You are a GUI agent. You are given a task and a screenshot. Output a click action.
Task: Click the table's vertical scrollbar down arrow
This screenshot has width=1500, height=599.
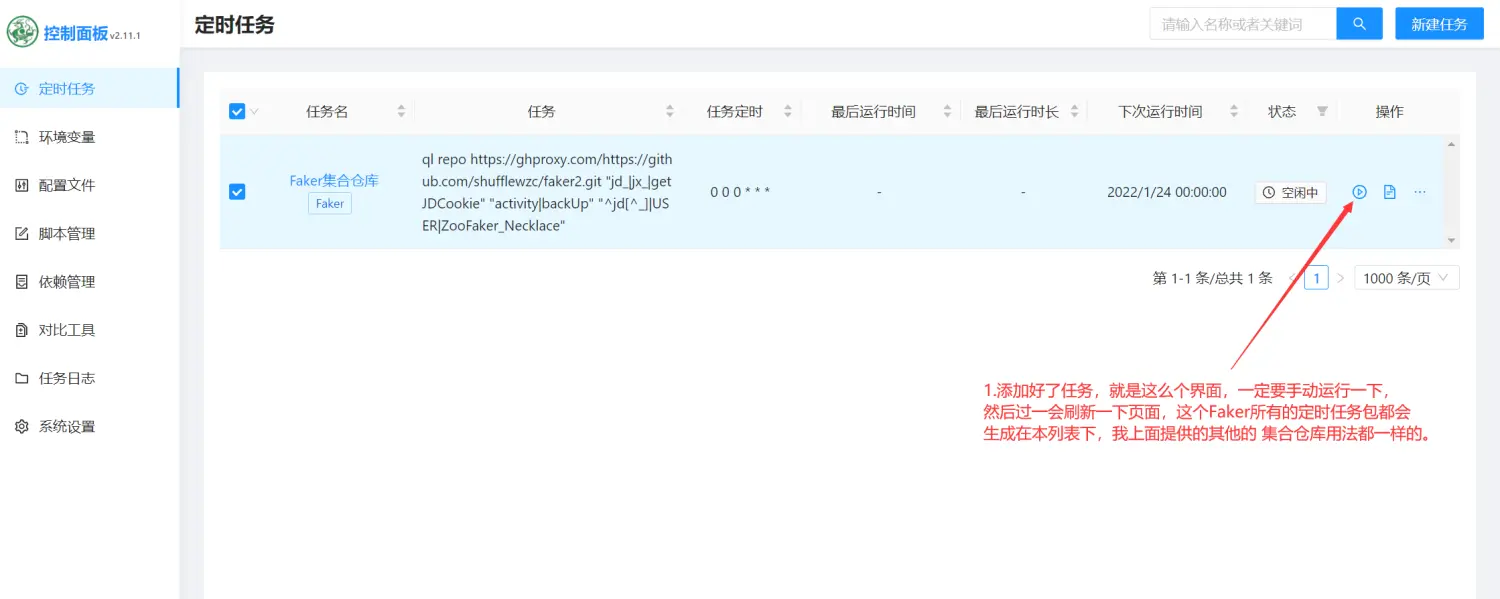click(x=1452, y=241)
